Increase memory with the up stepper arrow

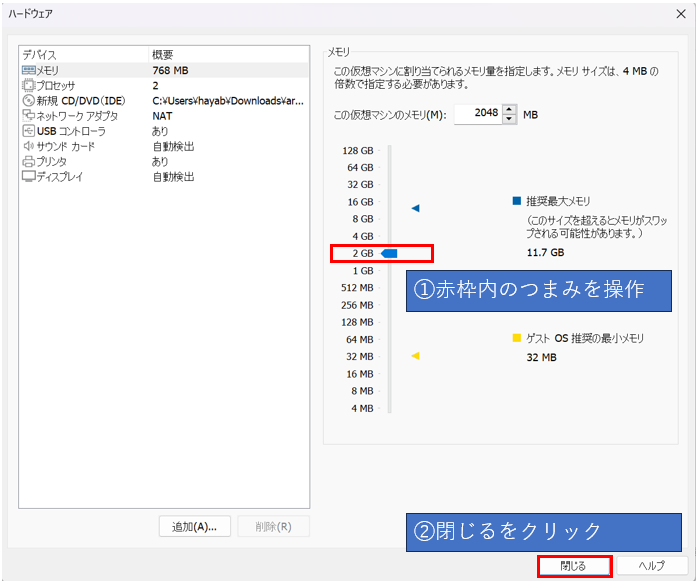(x=510, y=110)
